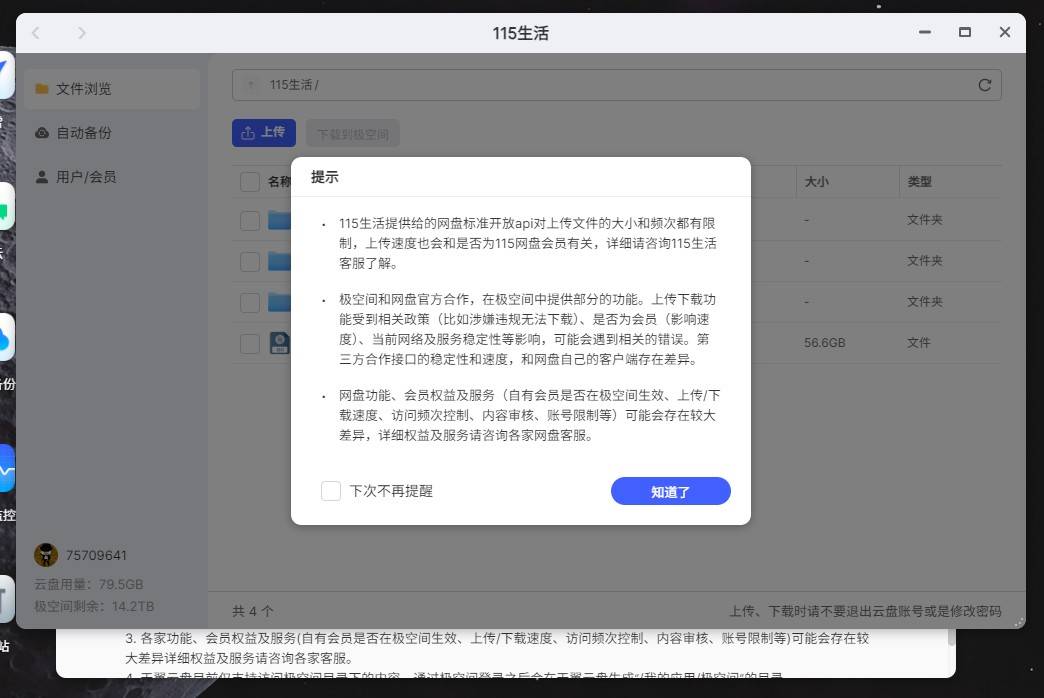Image resolution: width=1044 pixels, height=698 pixels.
Task: Click the 下载到极空间 button
Action: [352, 134]
